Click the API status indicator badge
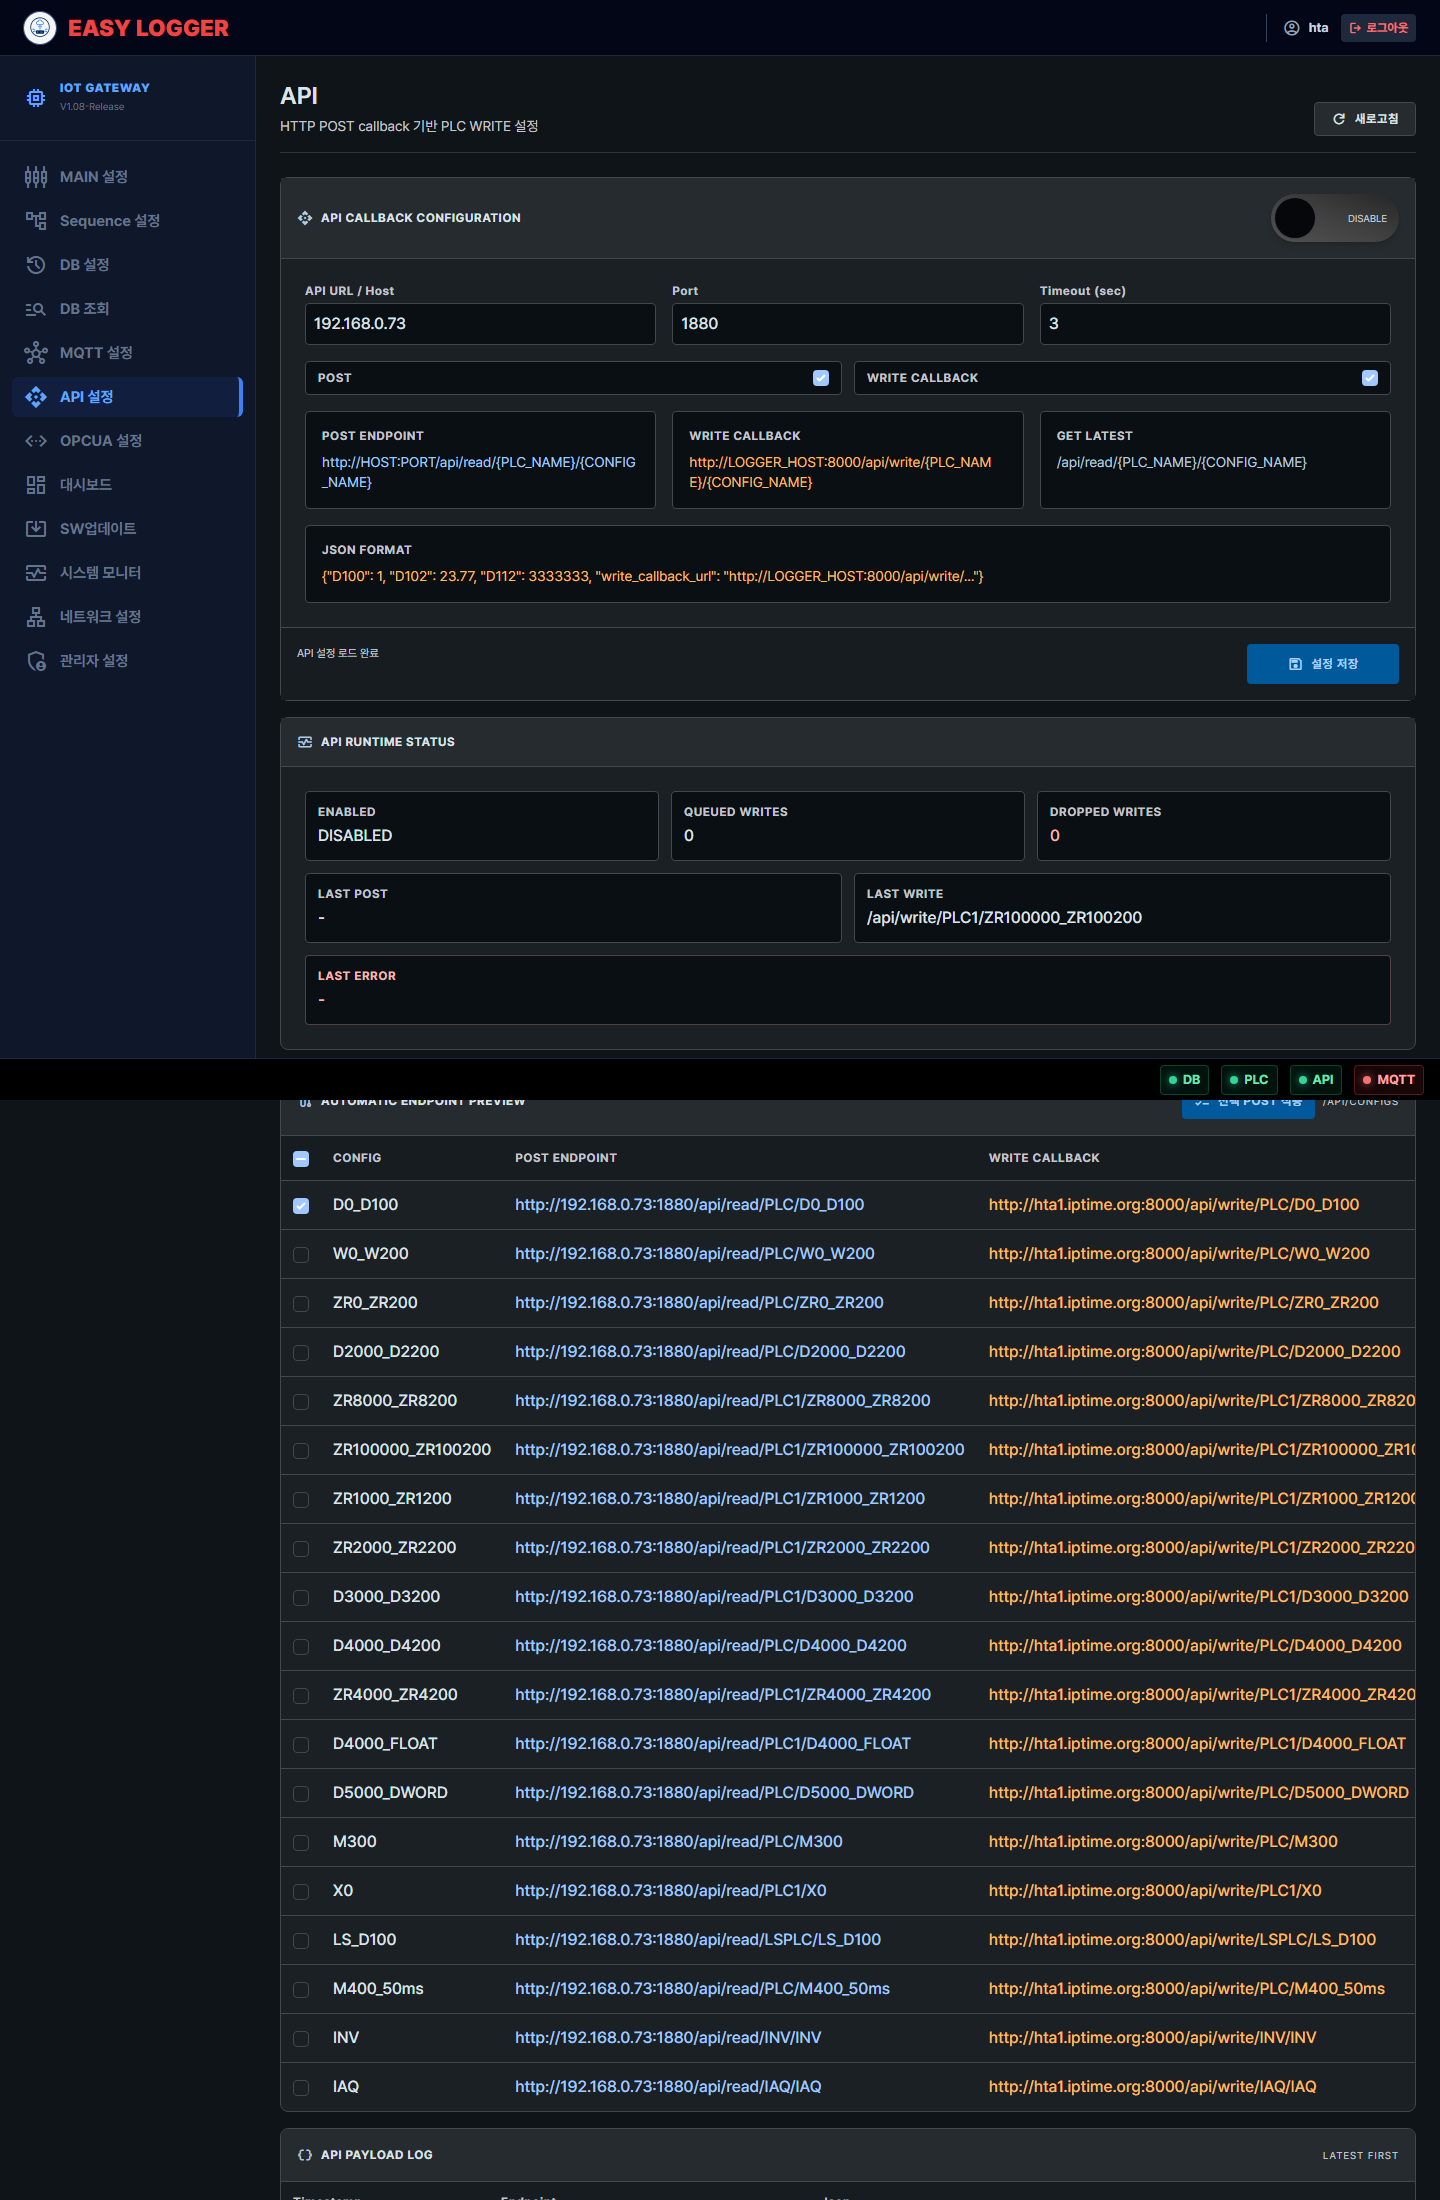Screen dimensions: 1440x2200 (1315, 1080)
